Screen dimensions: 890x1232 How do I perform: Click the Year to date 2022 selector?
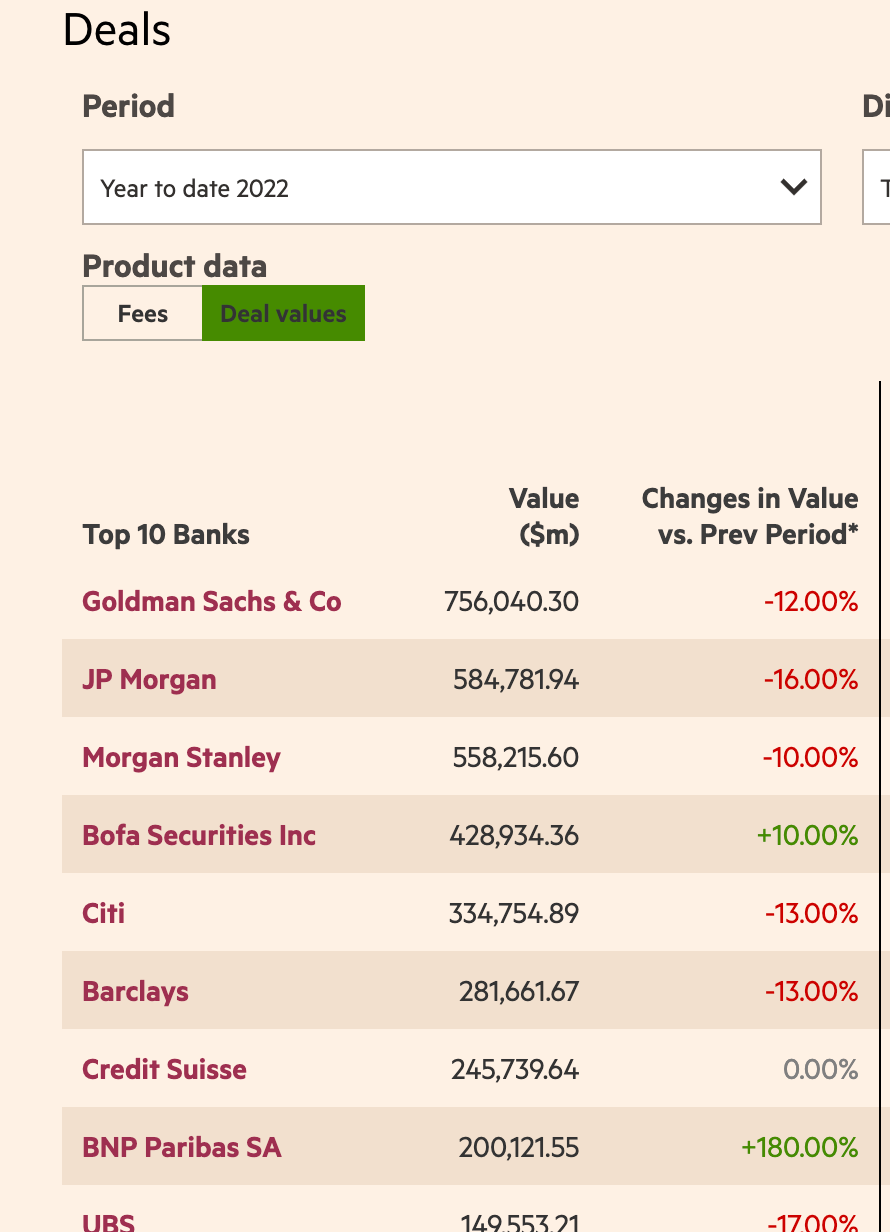(x=450, y=187)
